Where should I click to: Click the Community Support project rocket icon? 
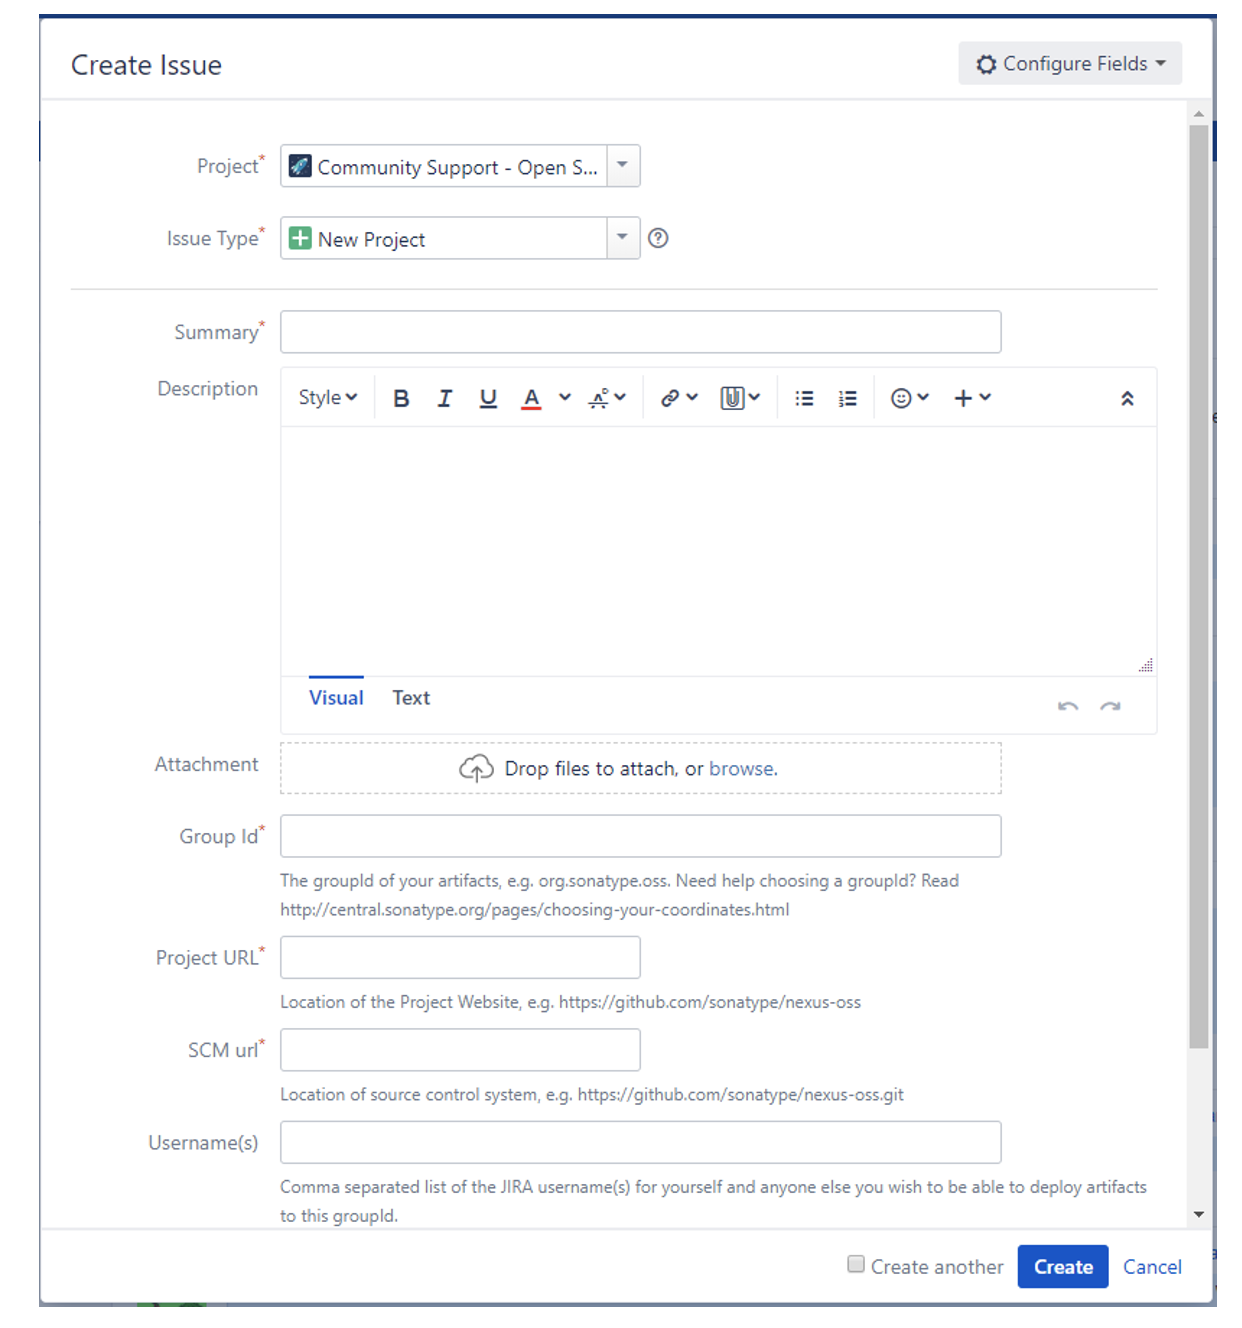click(x=300, y=166)
